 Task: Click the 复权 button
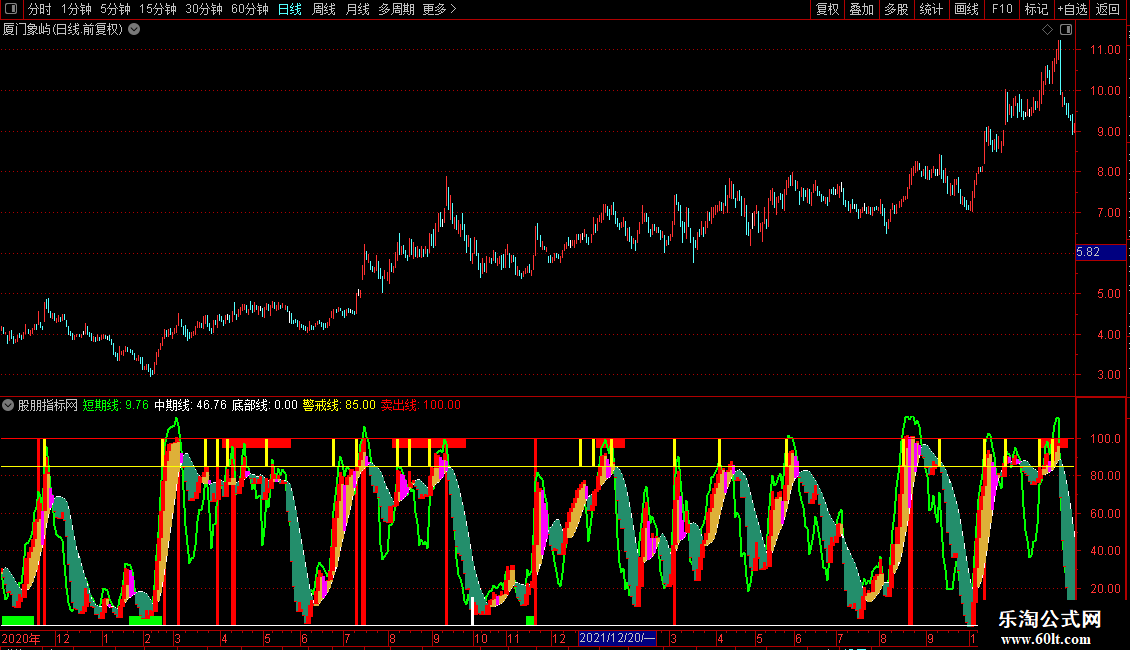click(827, 9)
